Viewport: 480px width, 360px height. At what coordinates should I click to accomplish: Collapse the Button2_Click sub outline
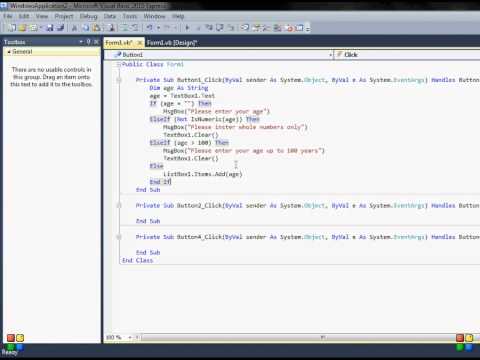(x=119, y=206)
